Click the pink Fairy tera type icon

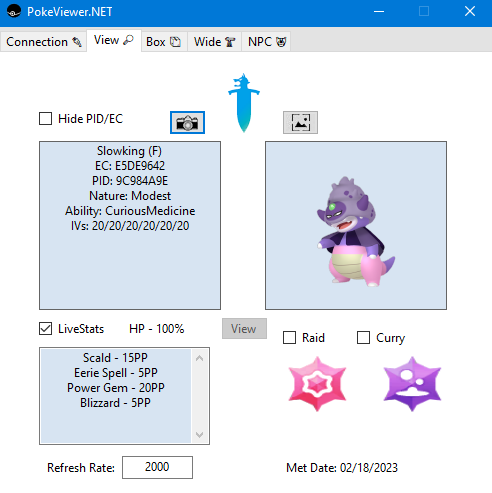pos(317,384)
